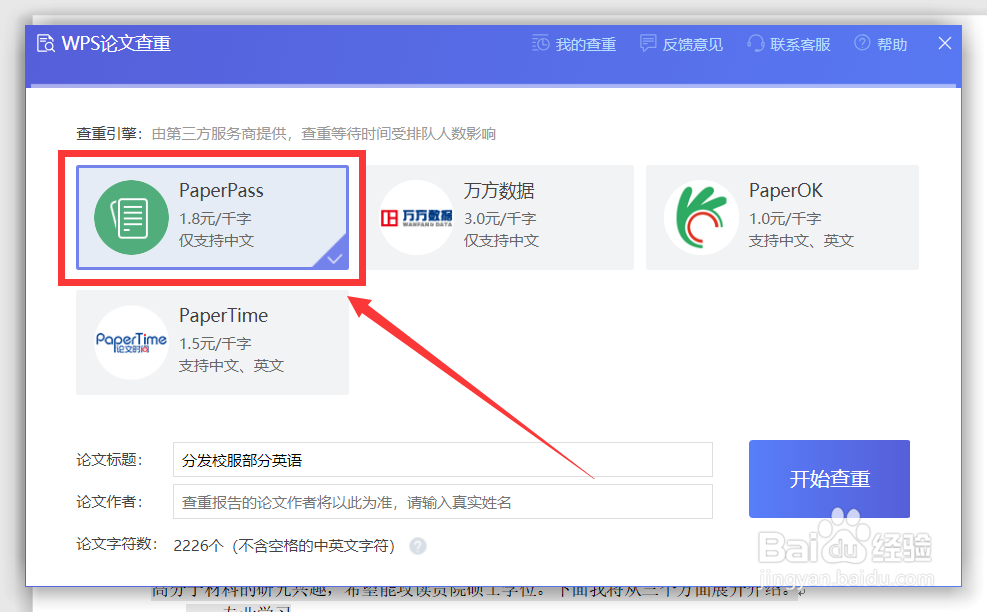
Task: Click the 帮助 question mark icon
Action: point(863,43)
